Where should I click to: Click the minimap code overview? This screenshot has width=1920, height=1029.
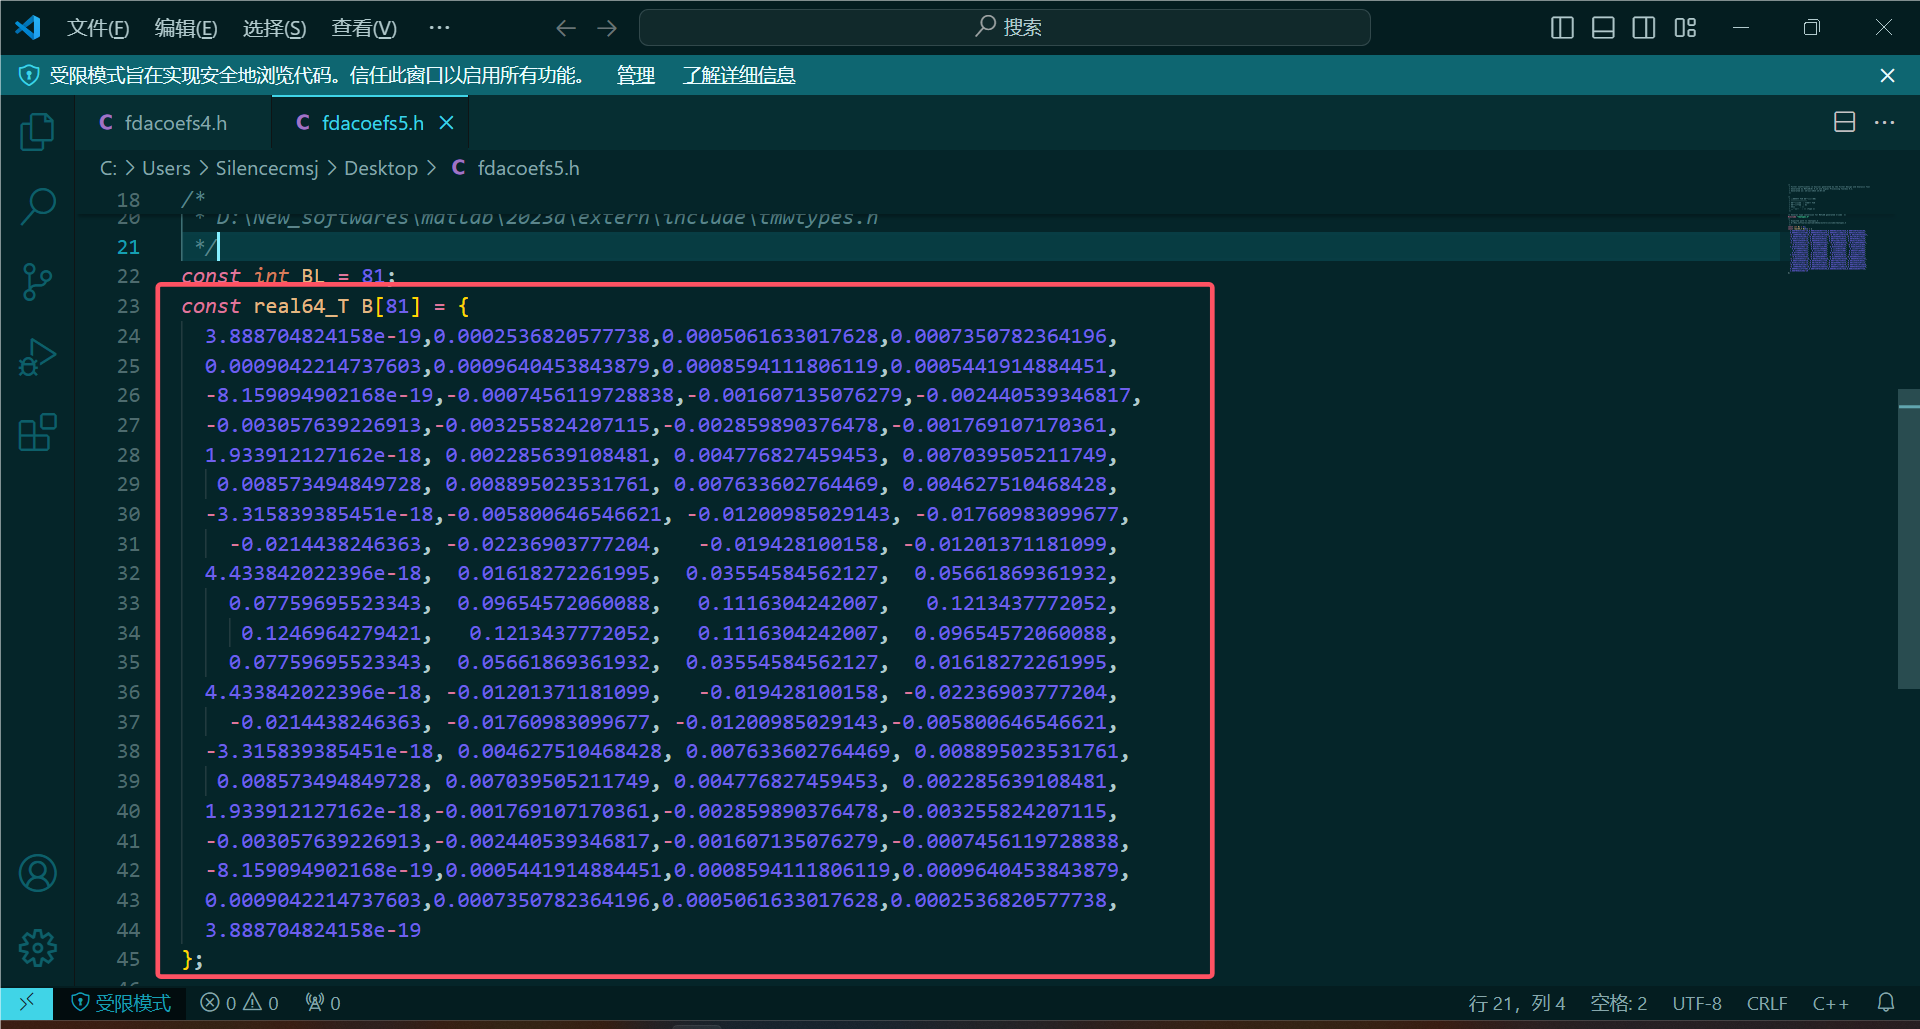(1828, 229)
